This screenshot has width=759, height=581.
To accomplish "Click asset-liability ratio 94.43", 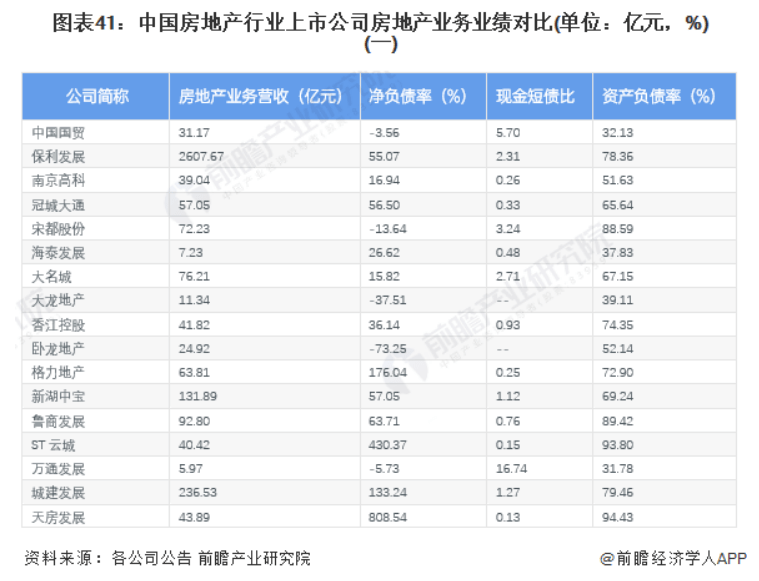I will point(618,517).
